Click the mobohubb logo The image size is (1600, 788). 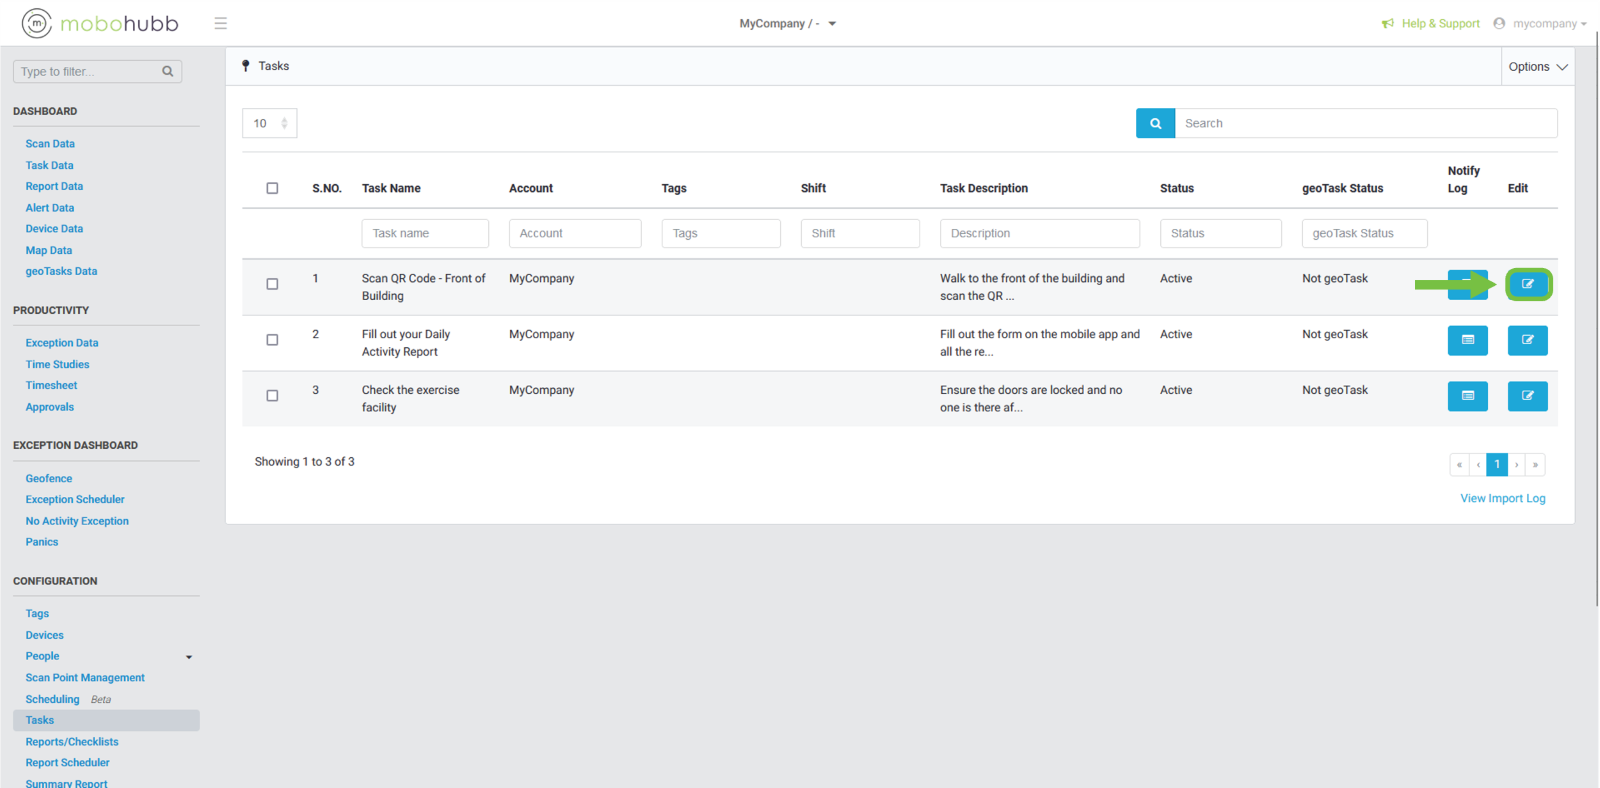point(100,23)
